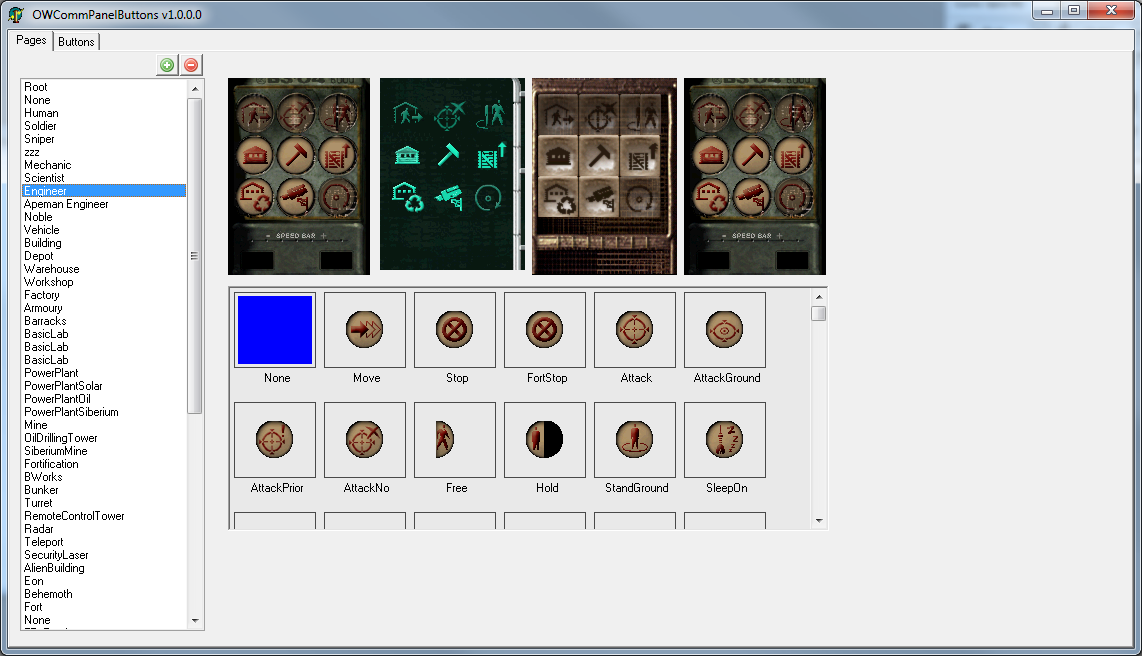Select the Attack crosshair icon
Viewport: 1142px width, 656px height.
pyautogui.click(x=635, y=330)
